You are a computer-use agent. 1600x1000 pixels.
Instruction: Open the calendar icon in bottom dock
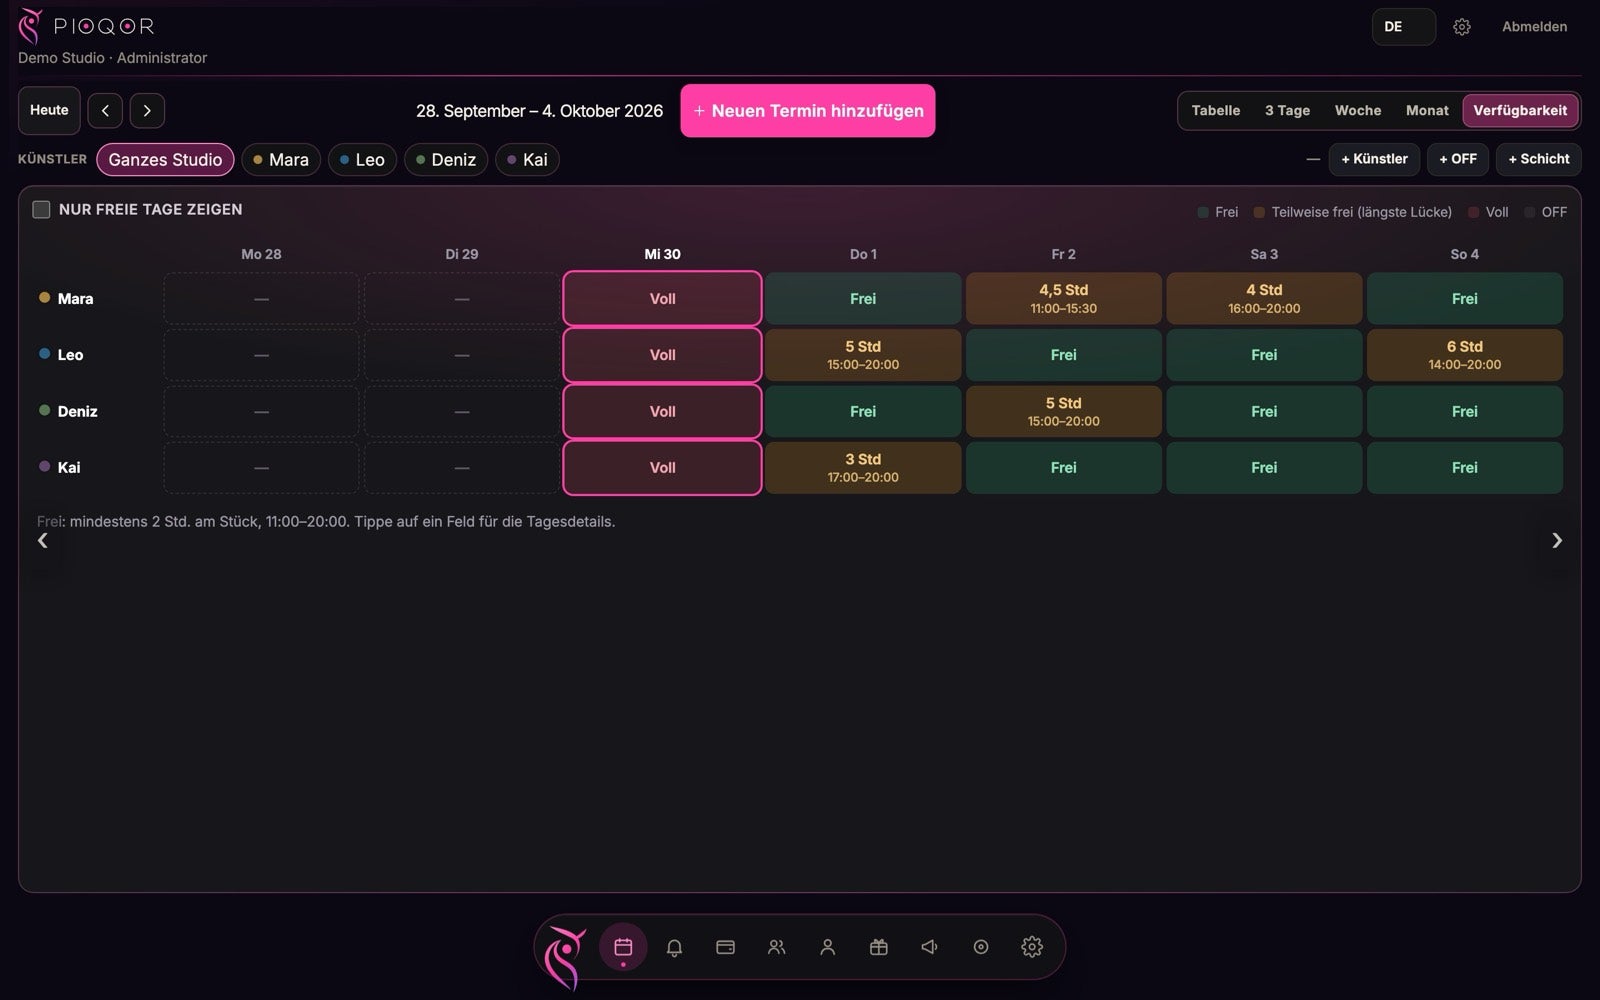[x=623, y=946]
